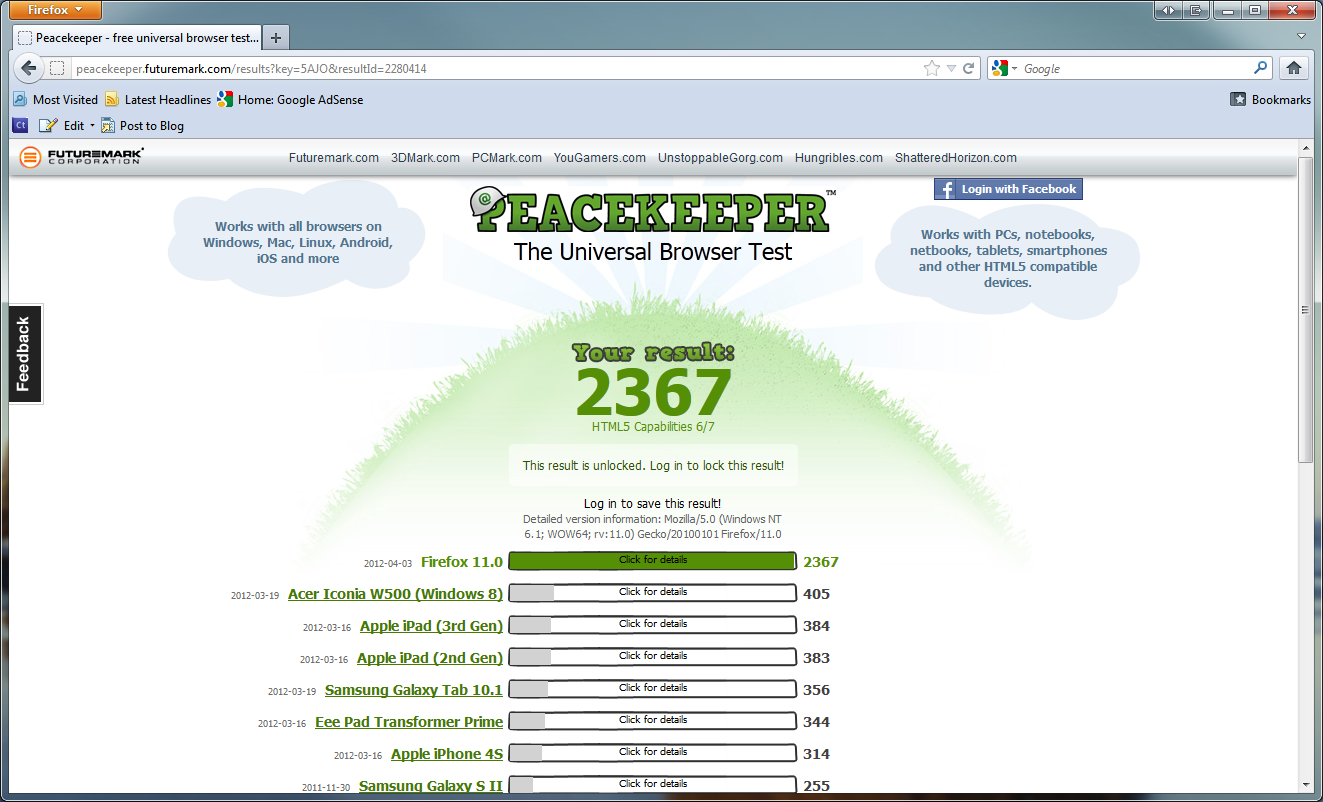This screenshot has width=1323, height=802.
Task: Click the vertical page scrollbar thumb
Action: 1305,310
